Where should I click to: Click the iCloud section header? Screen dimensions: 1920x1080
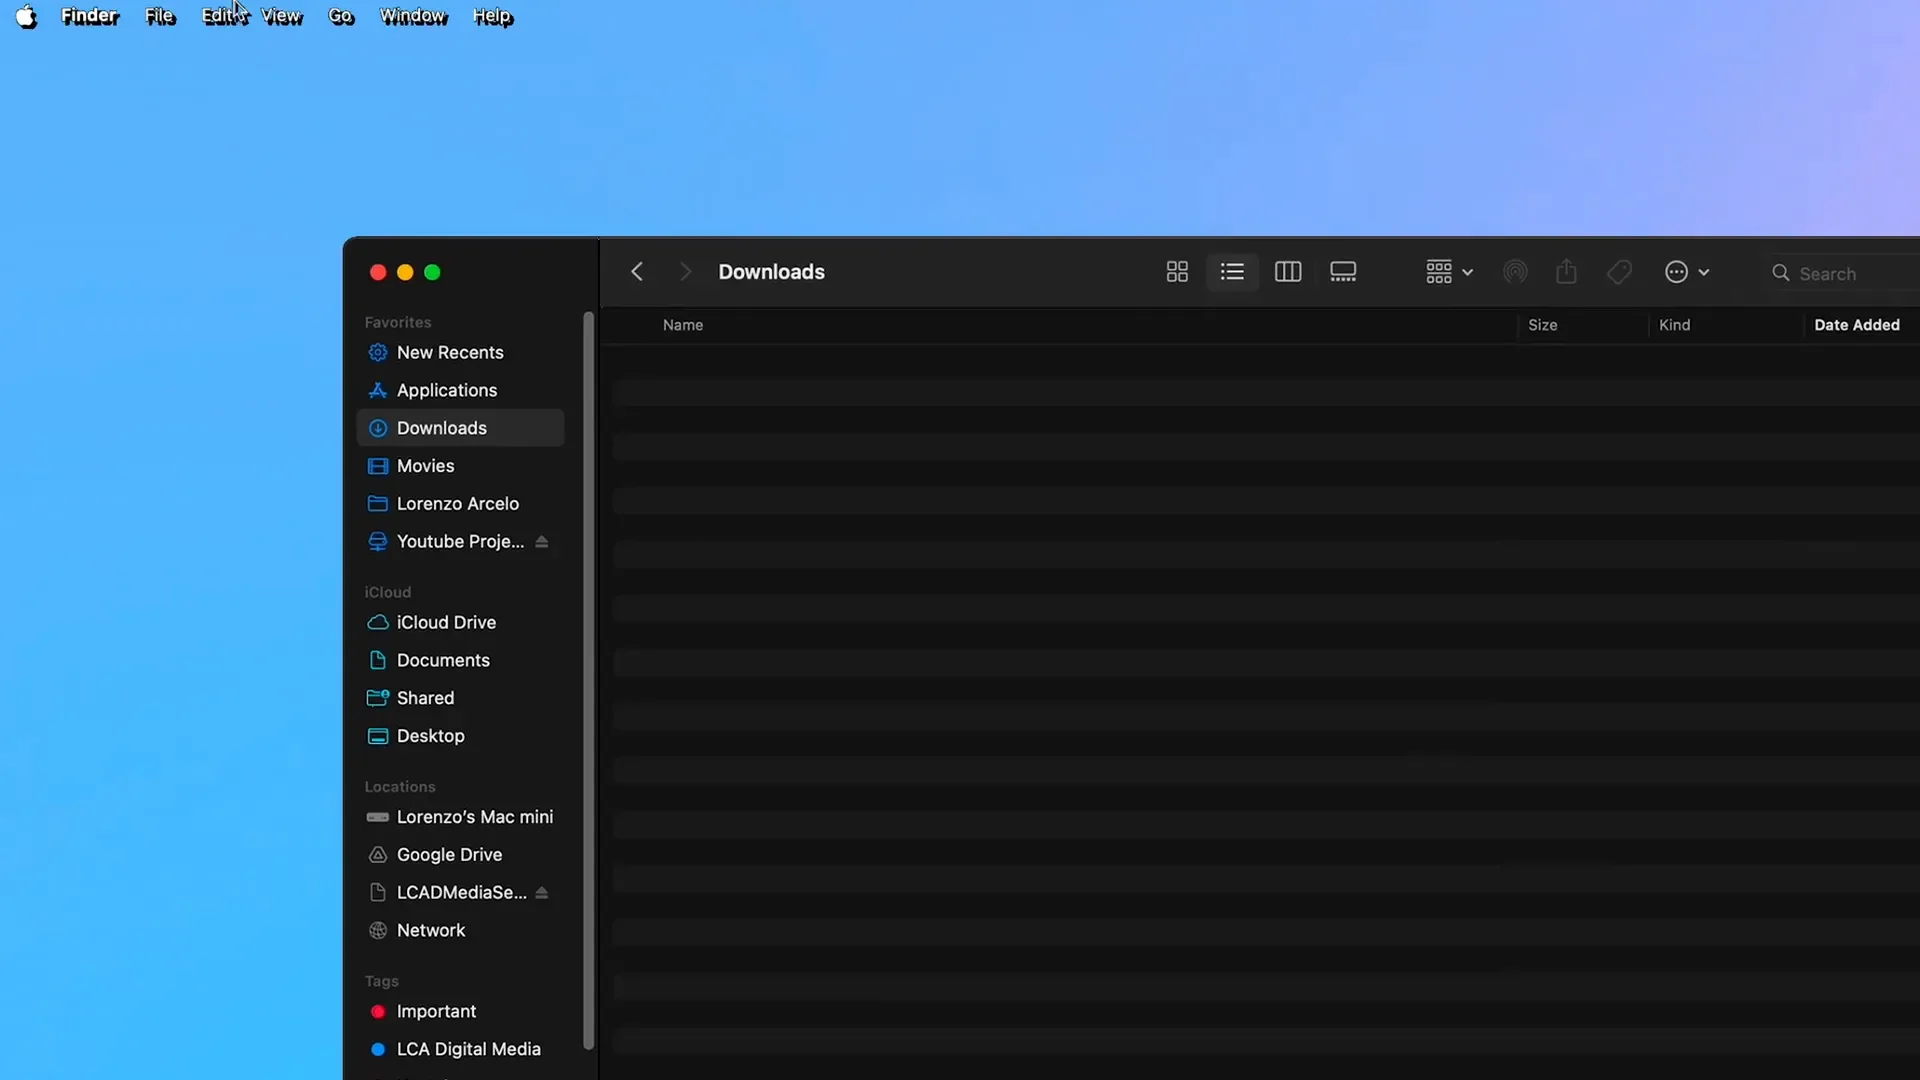click(x=388, y=592)
